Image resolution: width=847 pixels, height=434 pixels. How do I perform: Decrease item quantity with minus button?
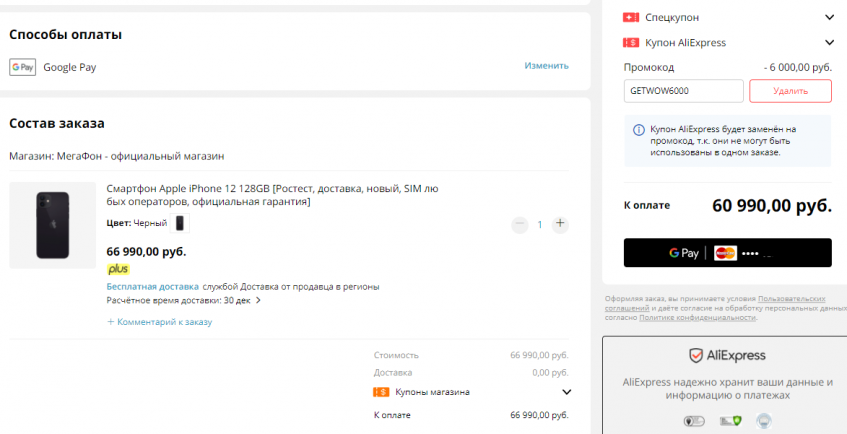(519, 224)
